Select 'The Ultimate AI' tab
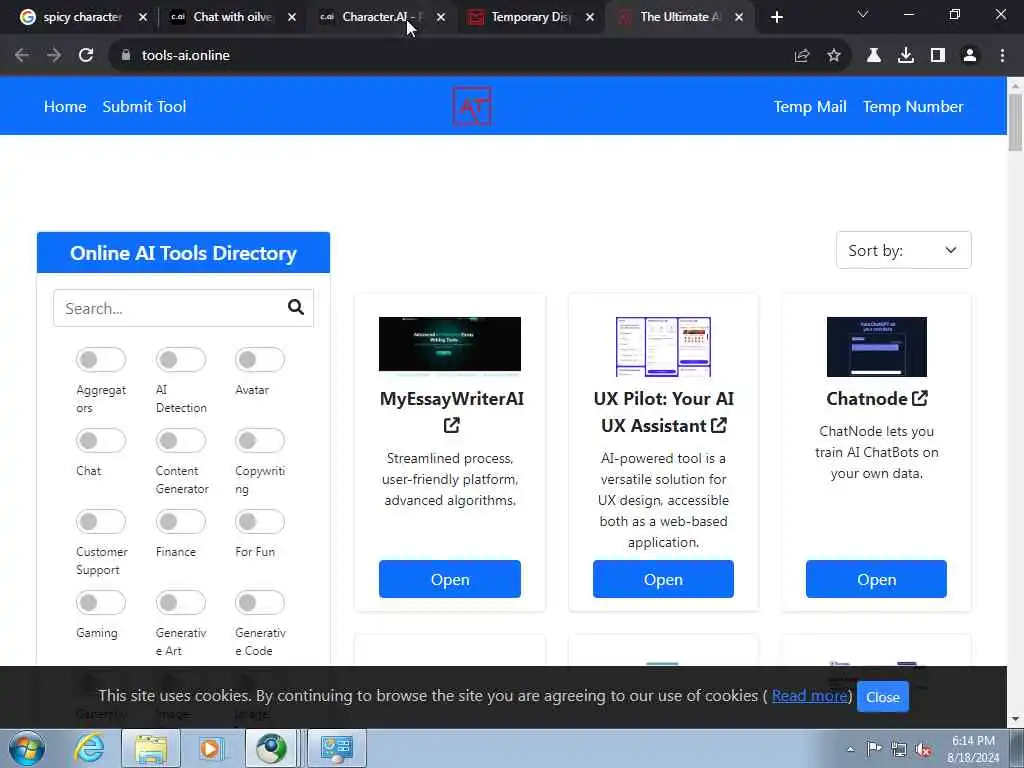This screenshot has height=768, width=1024. (679, 18)
